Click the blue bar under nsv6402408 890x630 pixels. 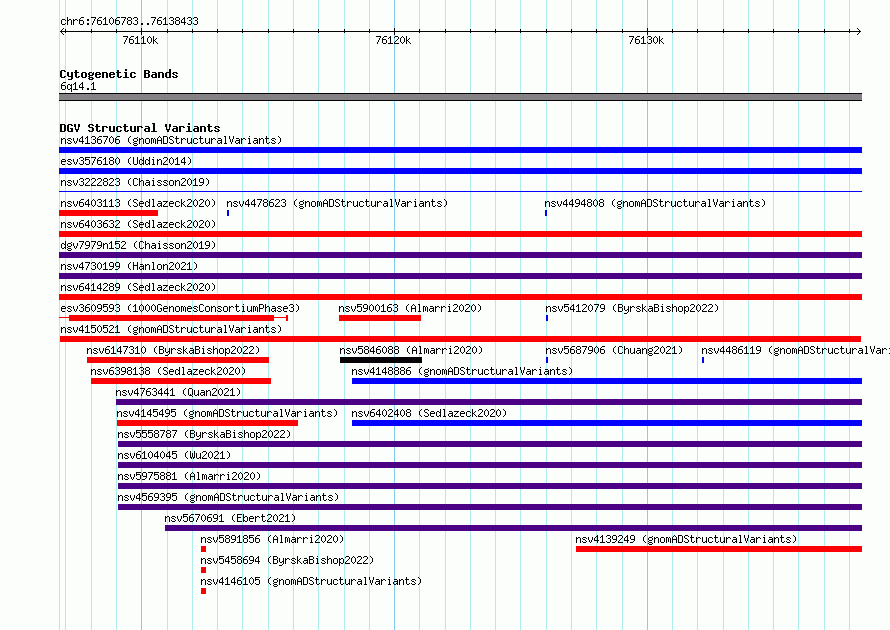(607, 423)
